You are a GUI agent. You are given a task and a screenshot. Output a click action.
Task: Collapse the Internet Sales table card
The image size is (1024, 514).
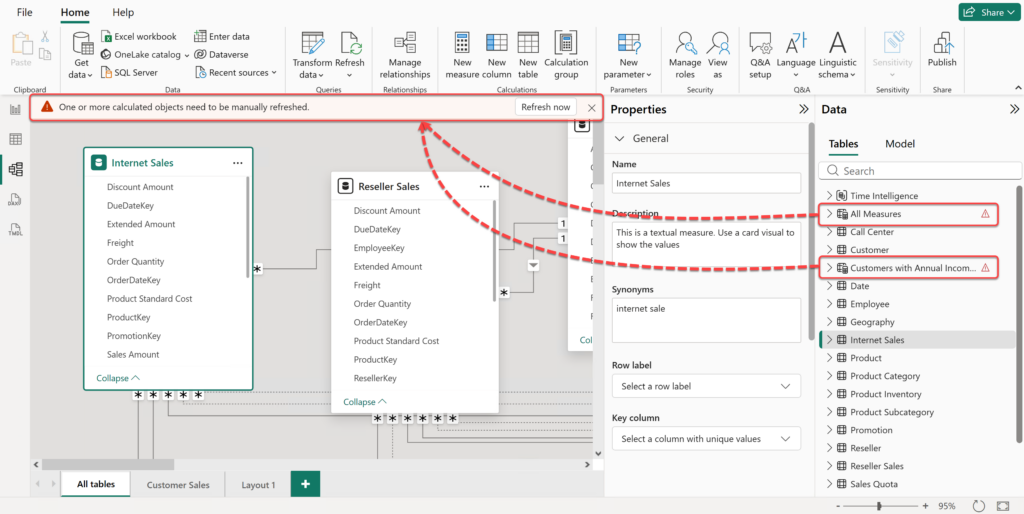coord(118,377)
